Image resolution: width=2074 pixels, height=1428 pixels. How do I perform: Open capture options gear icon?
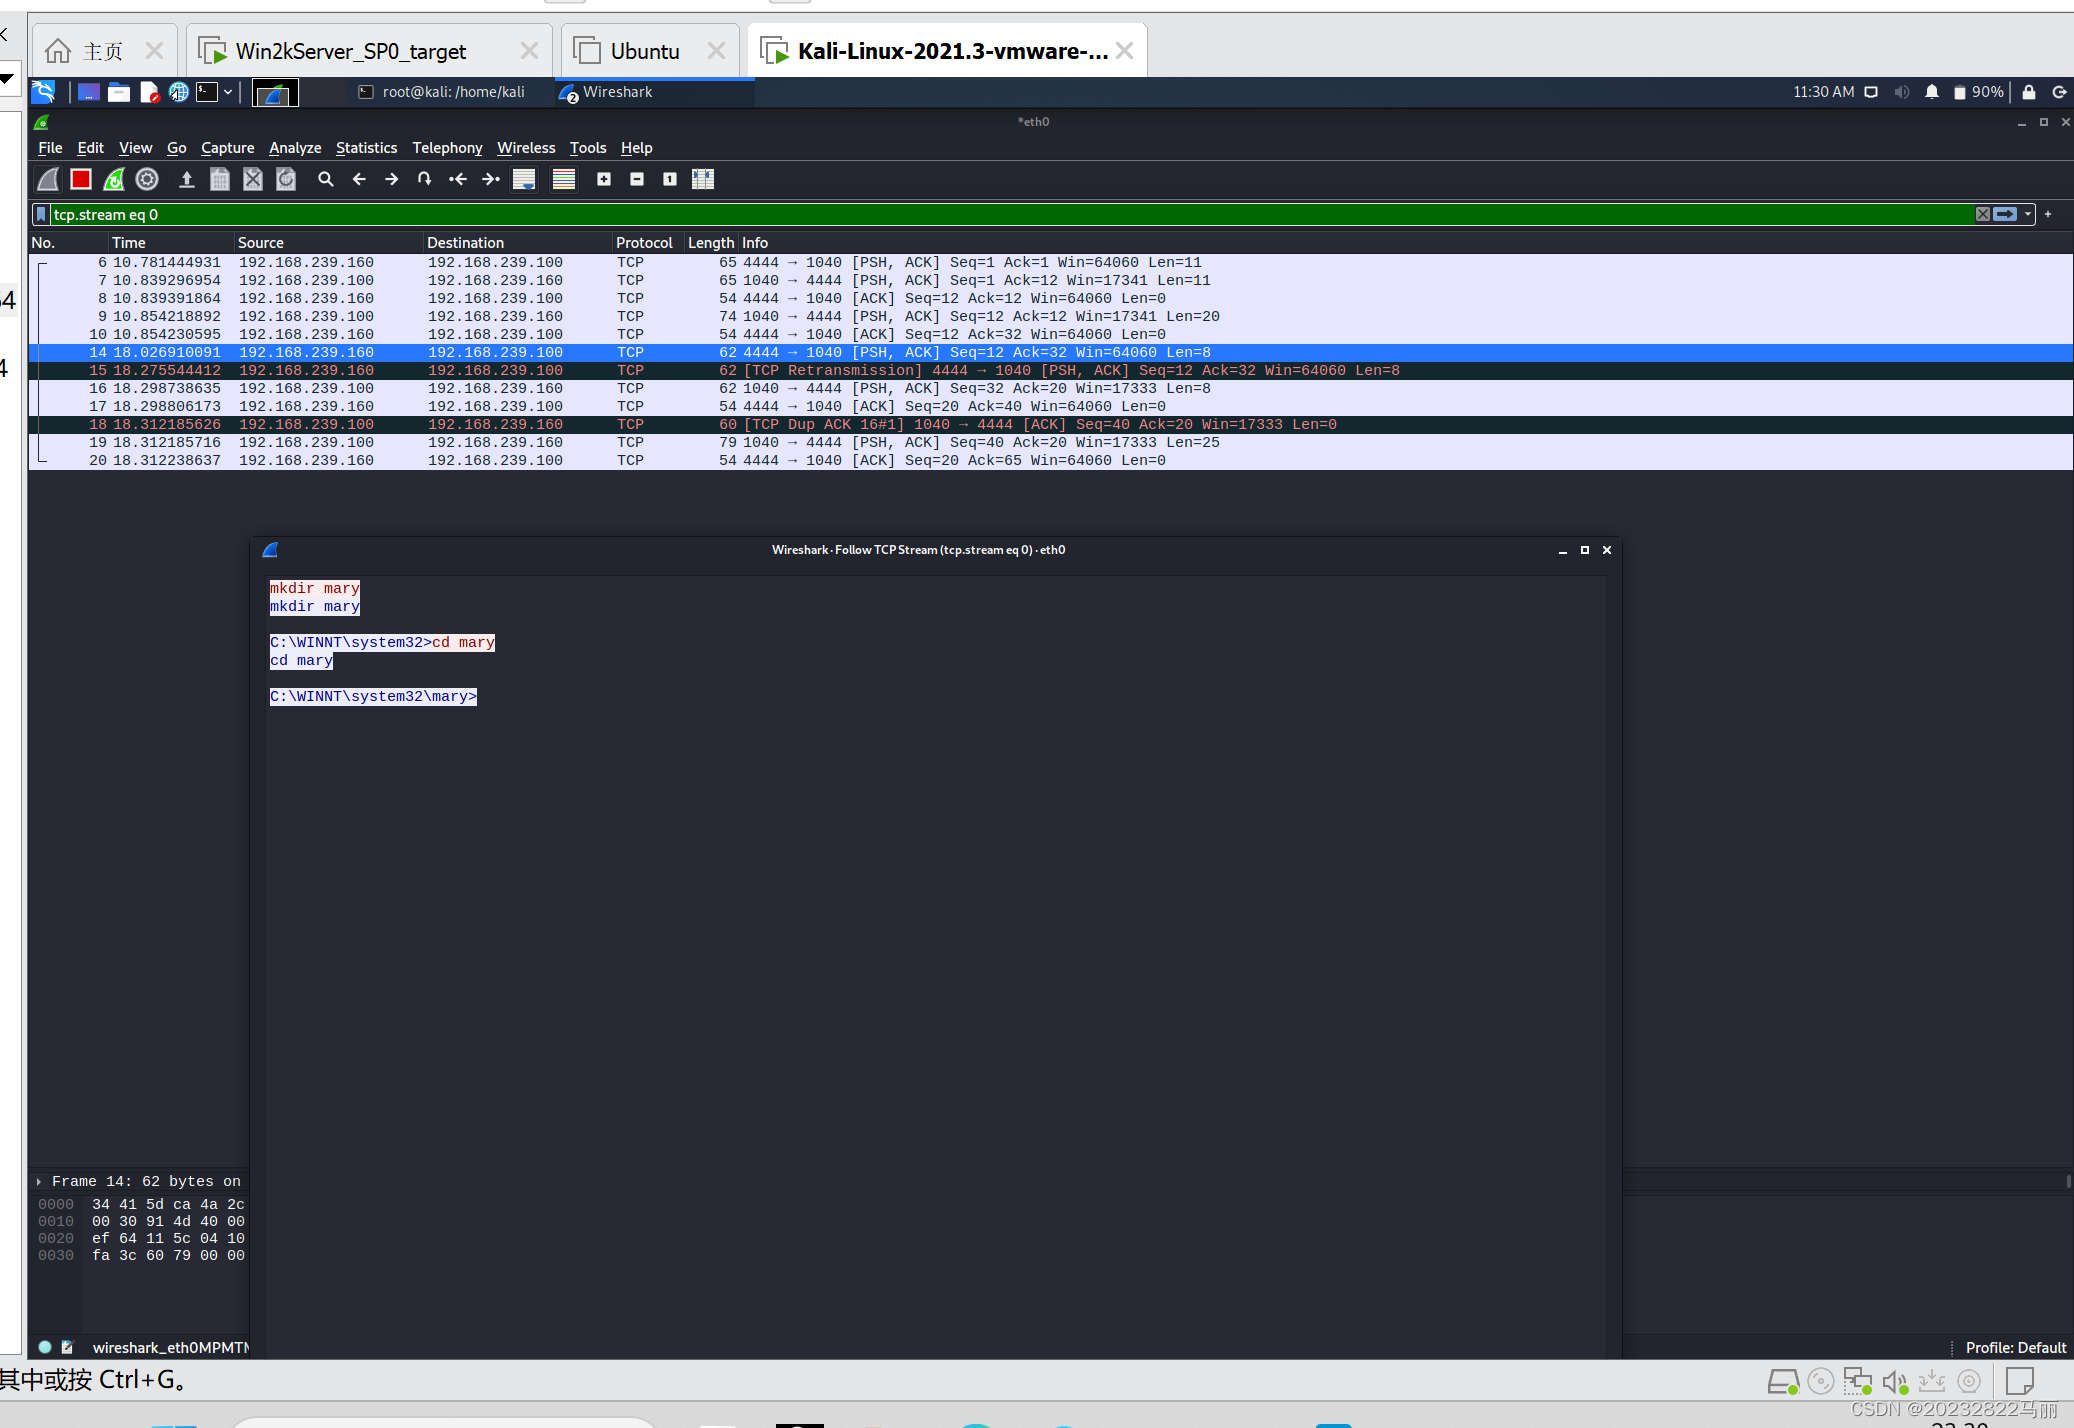click(x=147, y=179)
